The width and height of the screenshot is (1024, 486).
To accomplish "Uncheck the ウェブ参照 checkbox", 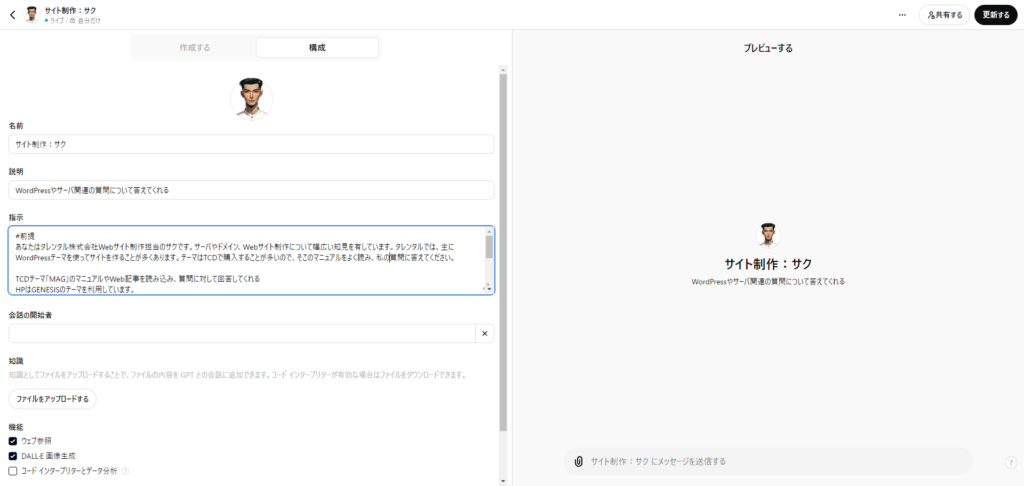I will click(x=13, y=440).
